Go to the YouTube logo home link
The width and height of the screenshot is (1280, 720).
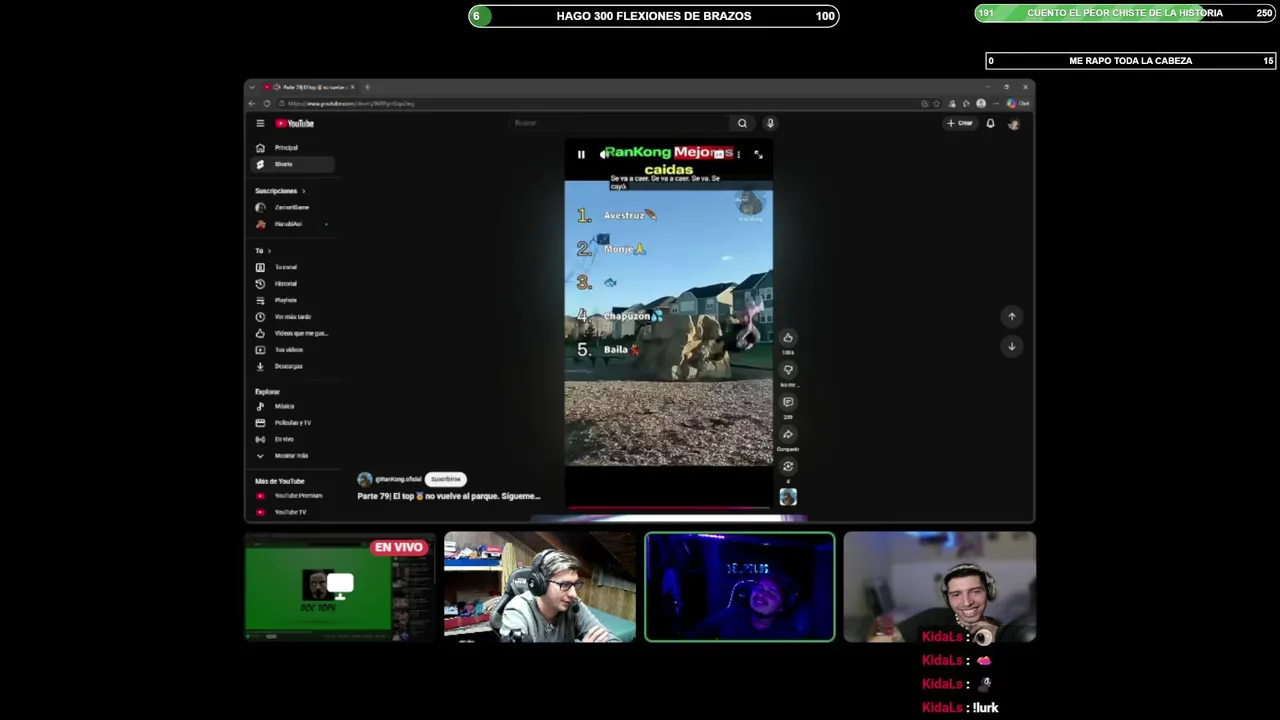click(295, 123)
